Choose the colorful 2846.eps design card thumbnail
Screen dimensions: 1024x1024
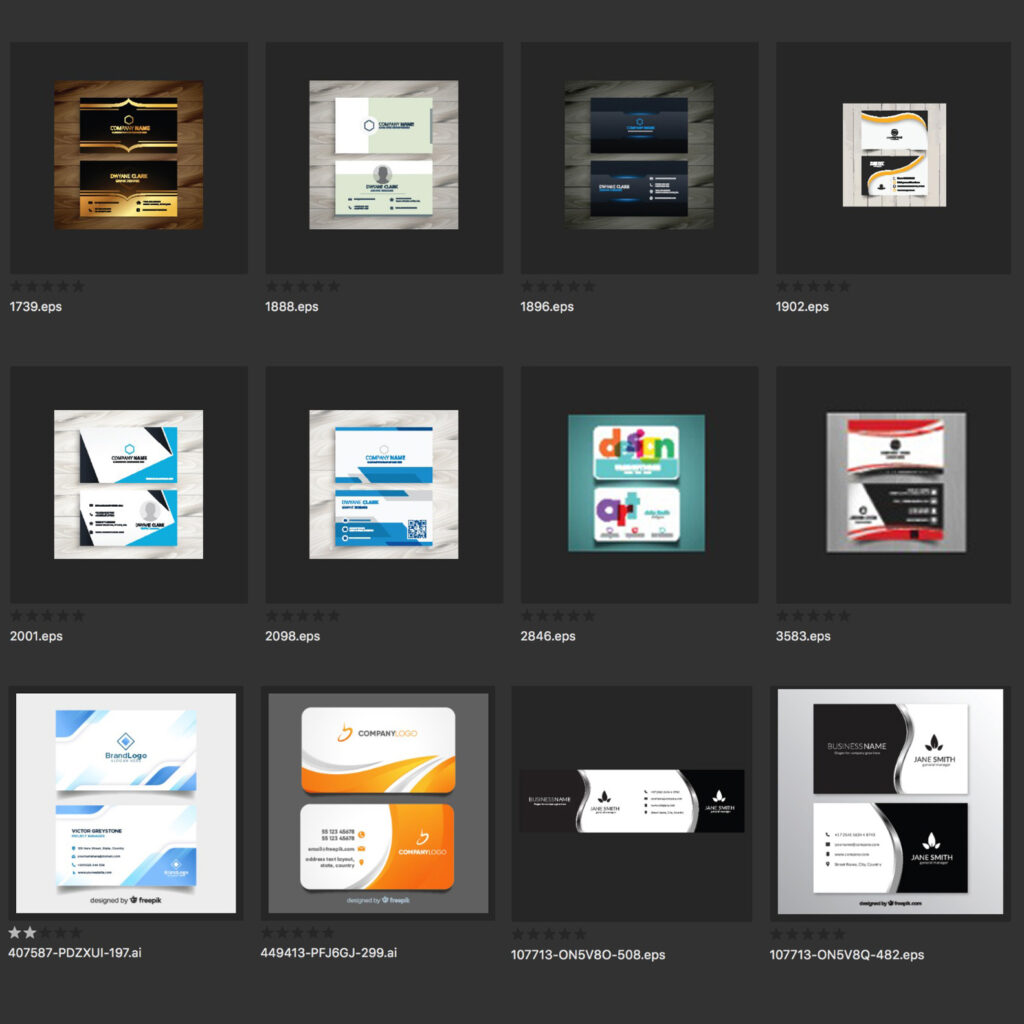click(636, 484)
